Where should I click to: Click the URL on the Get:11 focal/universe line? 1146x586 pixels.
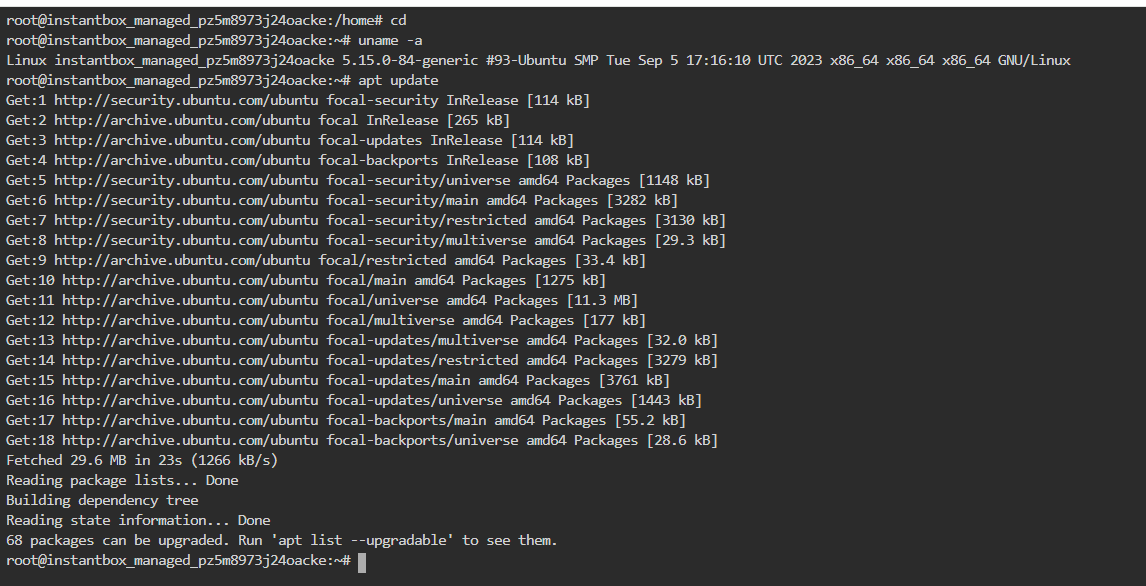(x=190, y=300)
